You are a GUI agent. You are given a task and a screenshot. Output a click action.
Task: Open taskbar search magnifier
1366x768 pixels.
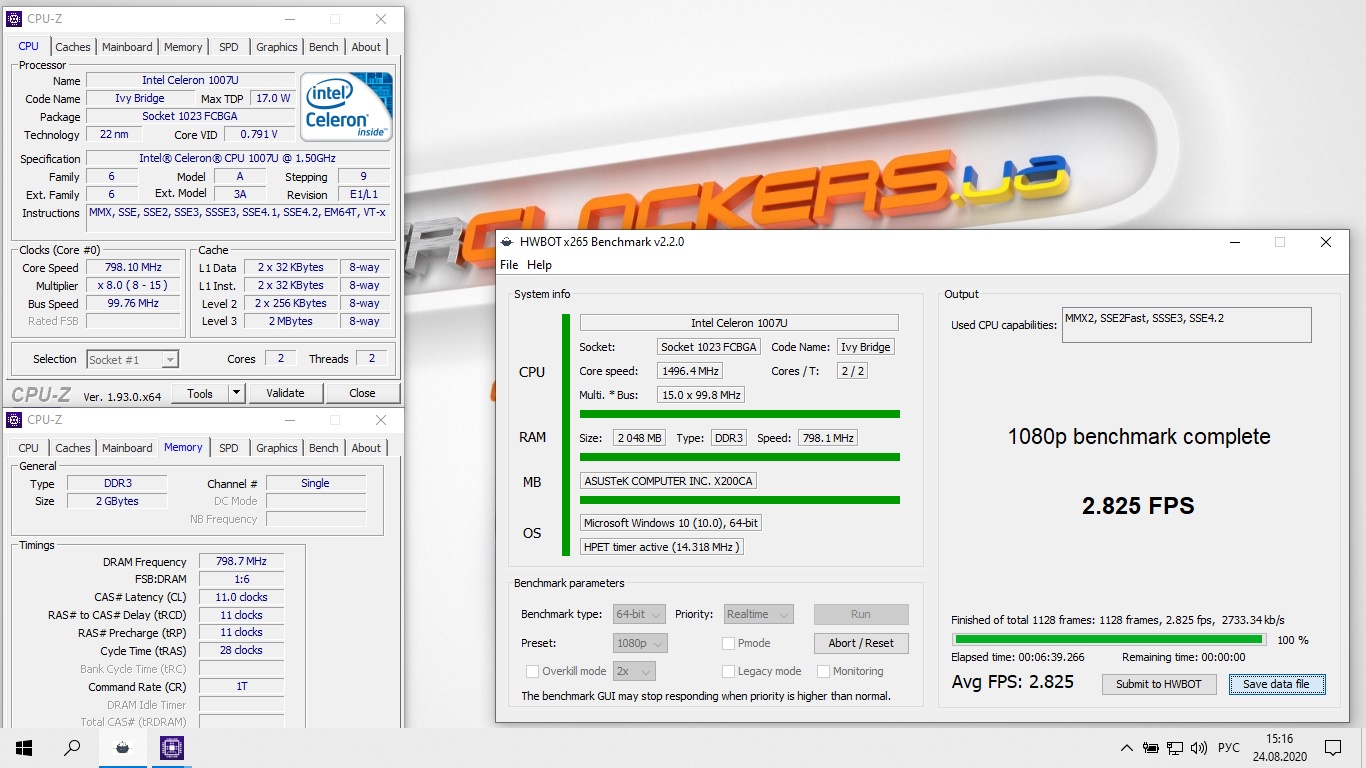pyautogui.click(x=72, y=747)
